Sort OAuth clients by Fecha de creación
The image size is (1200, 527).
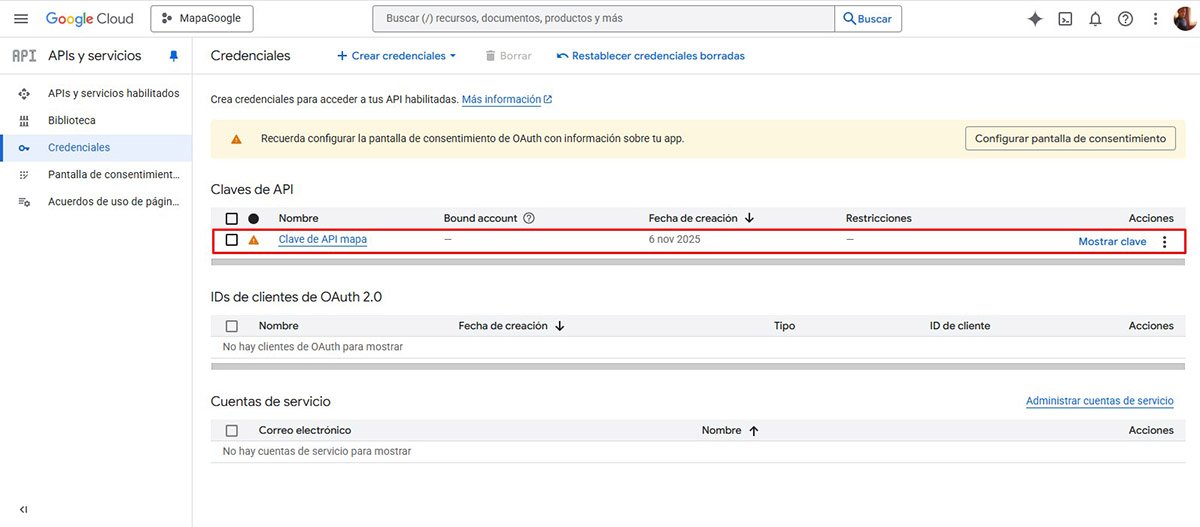click(511, 326)
